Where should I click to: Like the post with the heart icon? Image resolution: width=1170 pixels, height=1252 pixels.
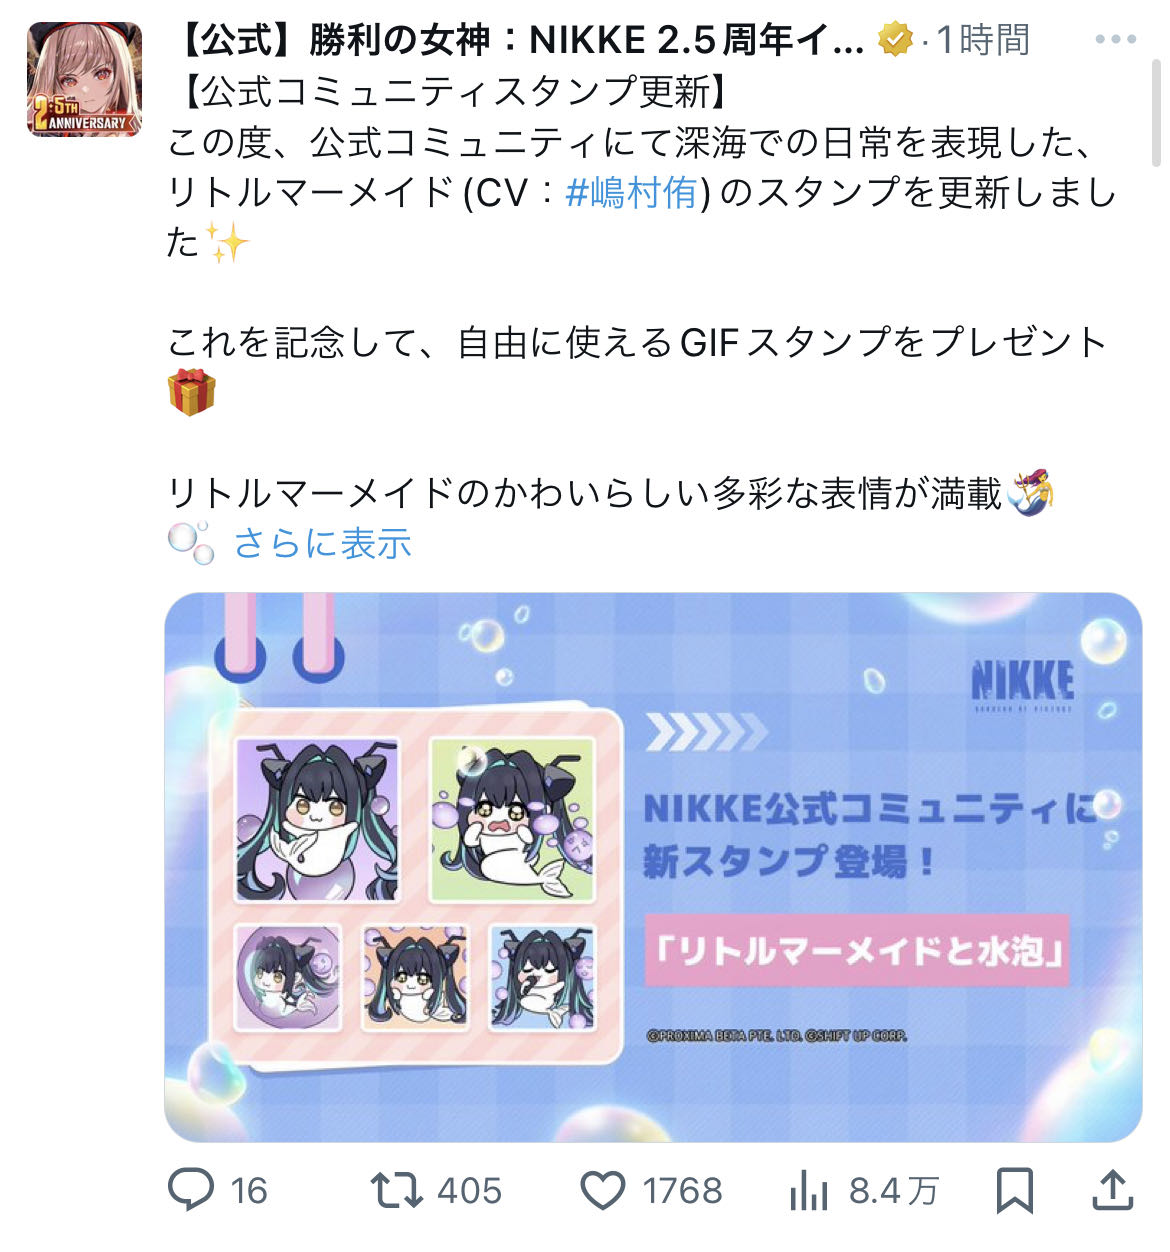click(603, 1191)
